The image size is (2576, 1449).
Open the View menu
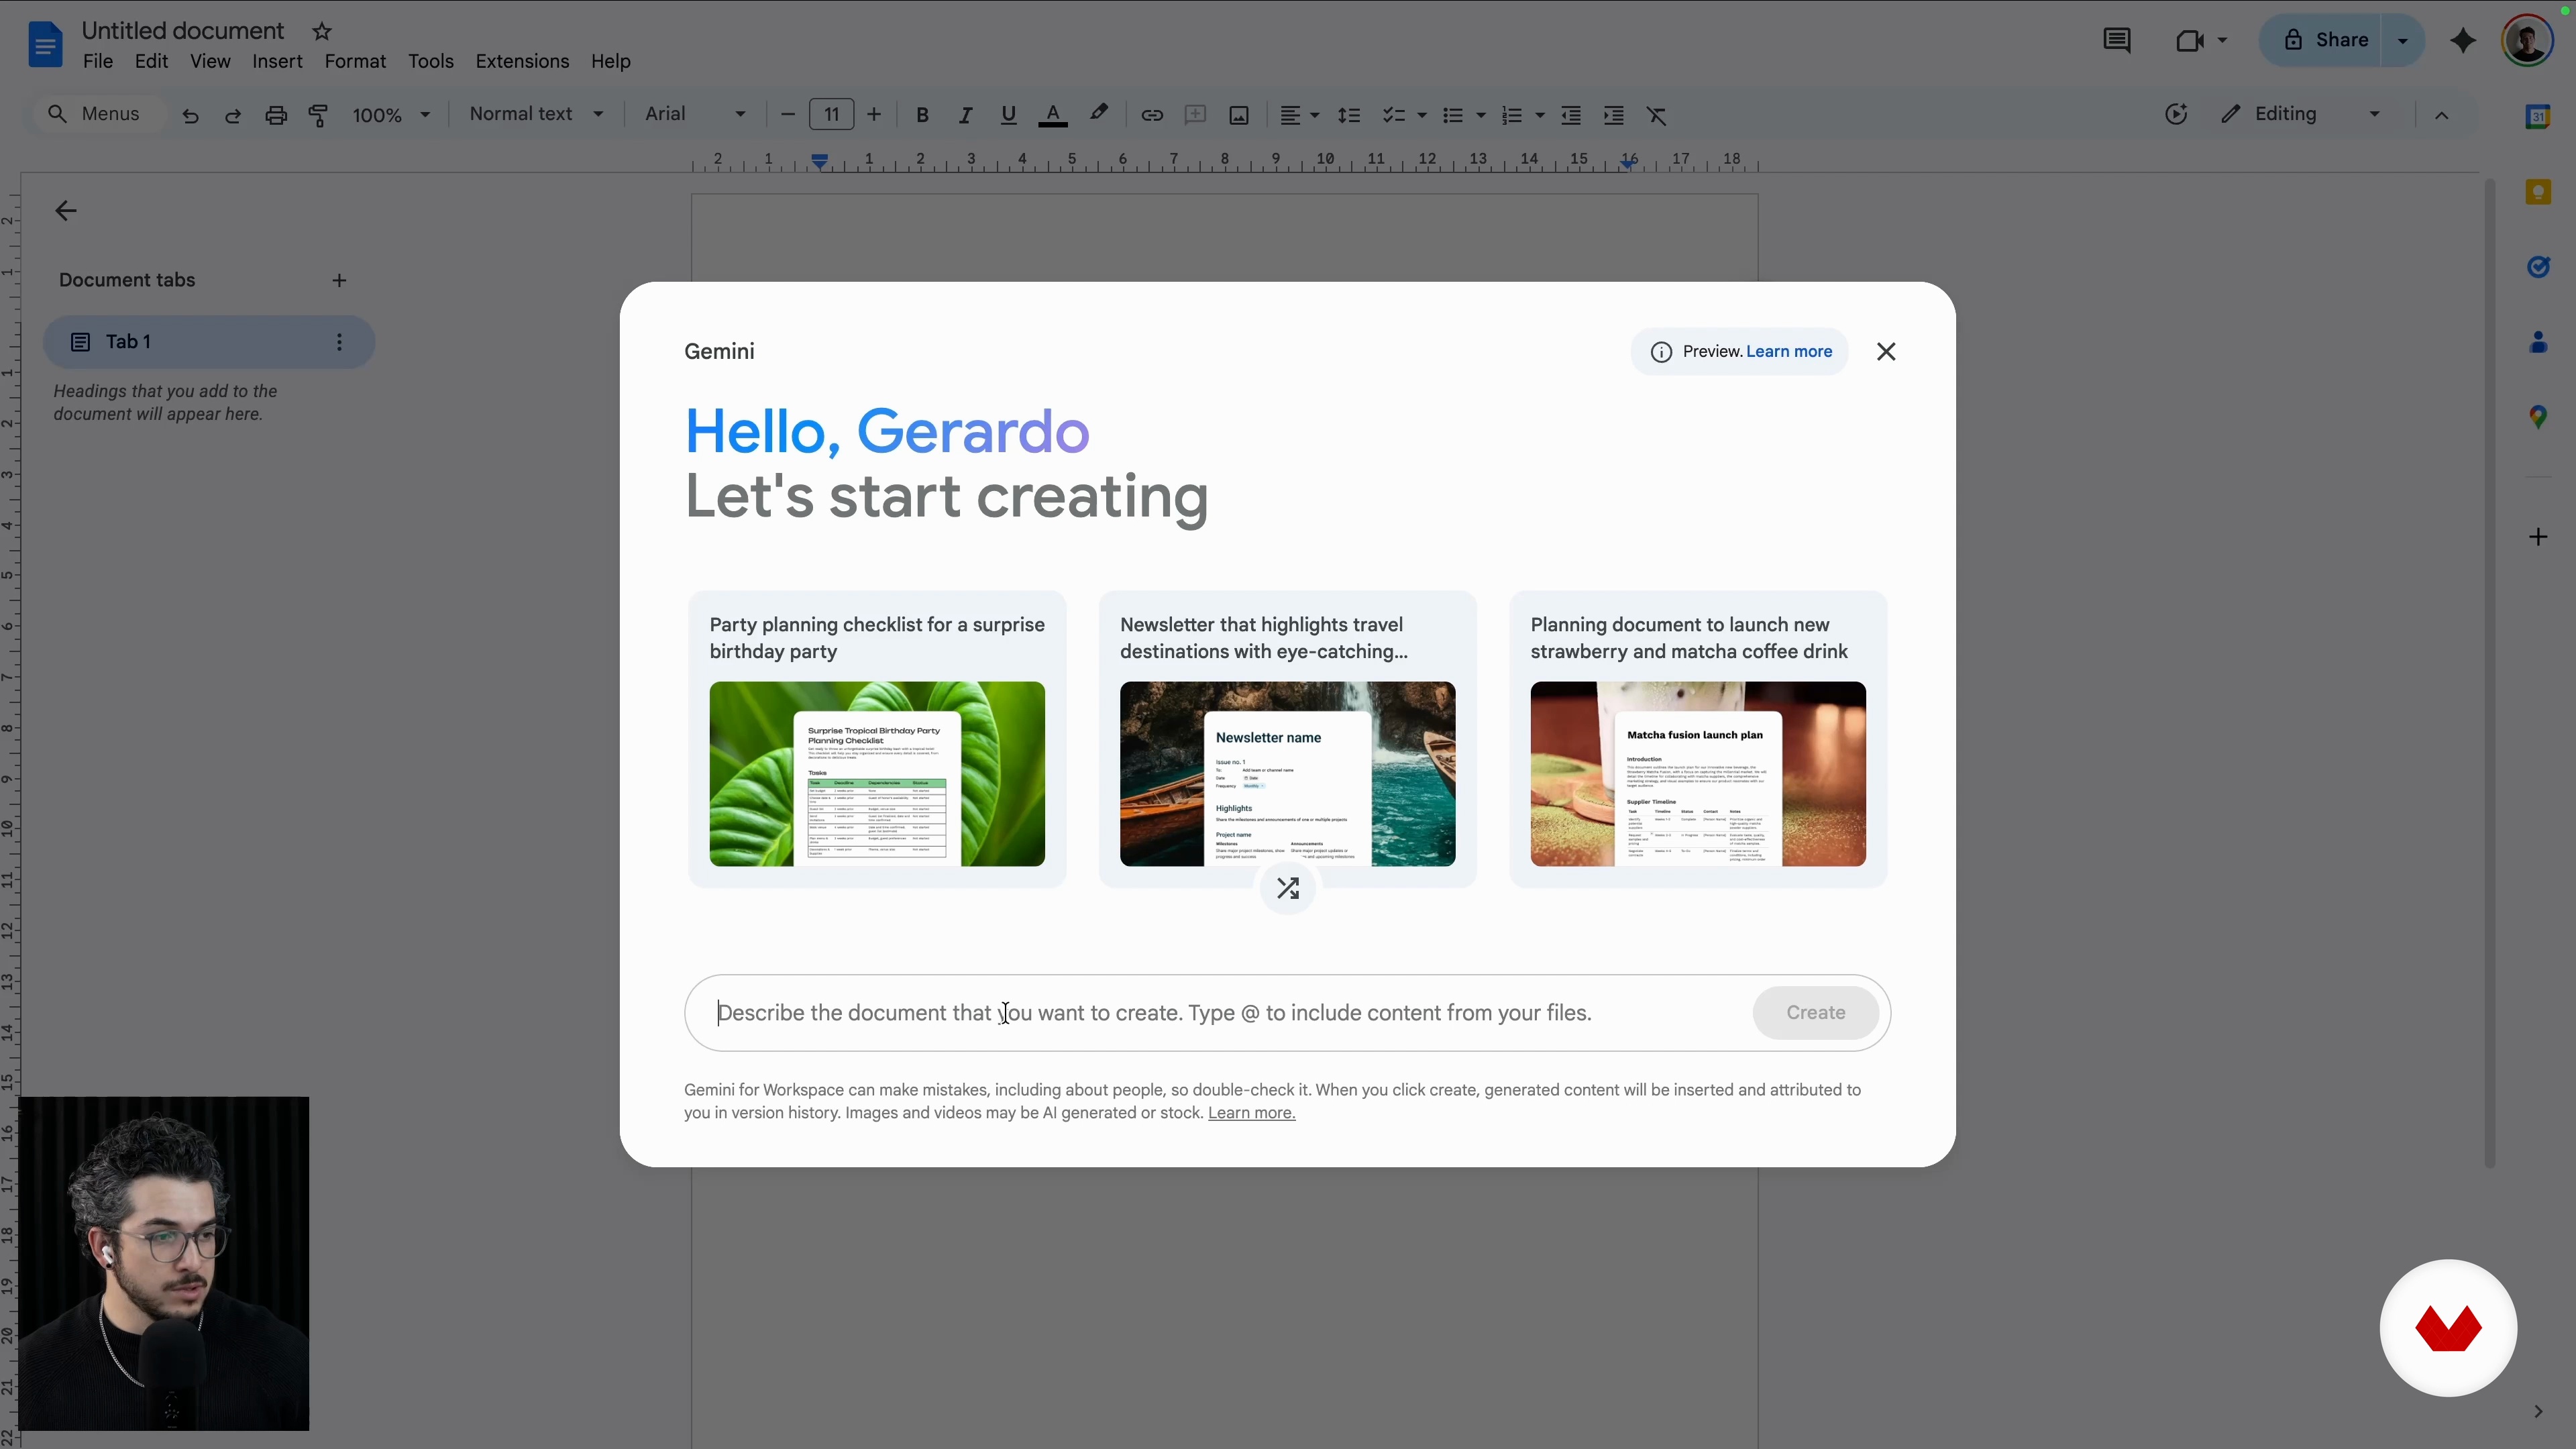[x=210, y=62]
